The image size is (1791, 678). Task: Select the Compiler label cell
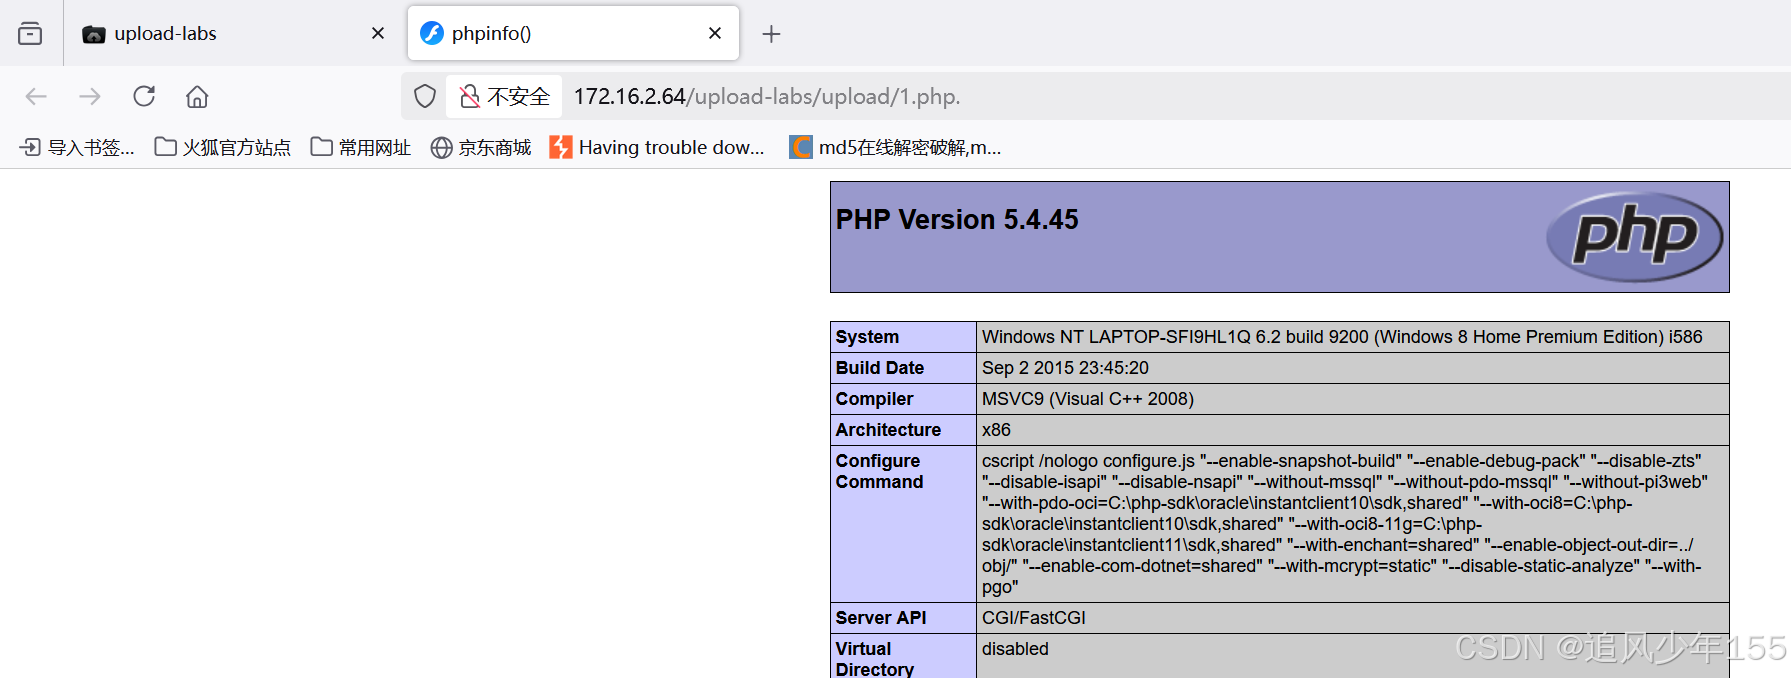903,399
